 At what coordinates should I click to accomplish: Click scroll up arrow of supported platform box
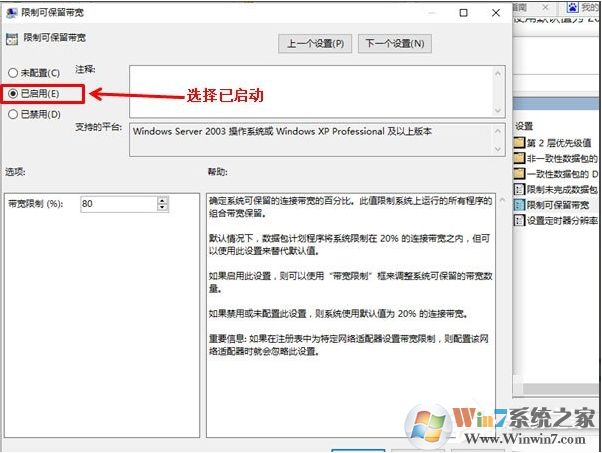tap(498, 131)
